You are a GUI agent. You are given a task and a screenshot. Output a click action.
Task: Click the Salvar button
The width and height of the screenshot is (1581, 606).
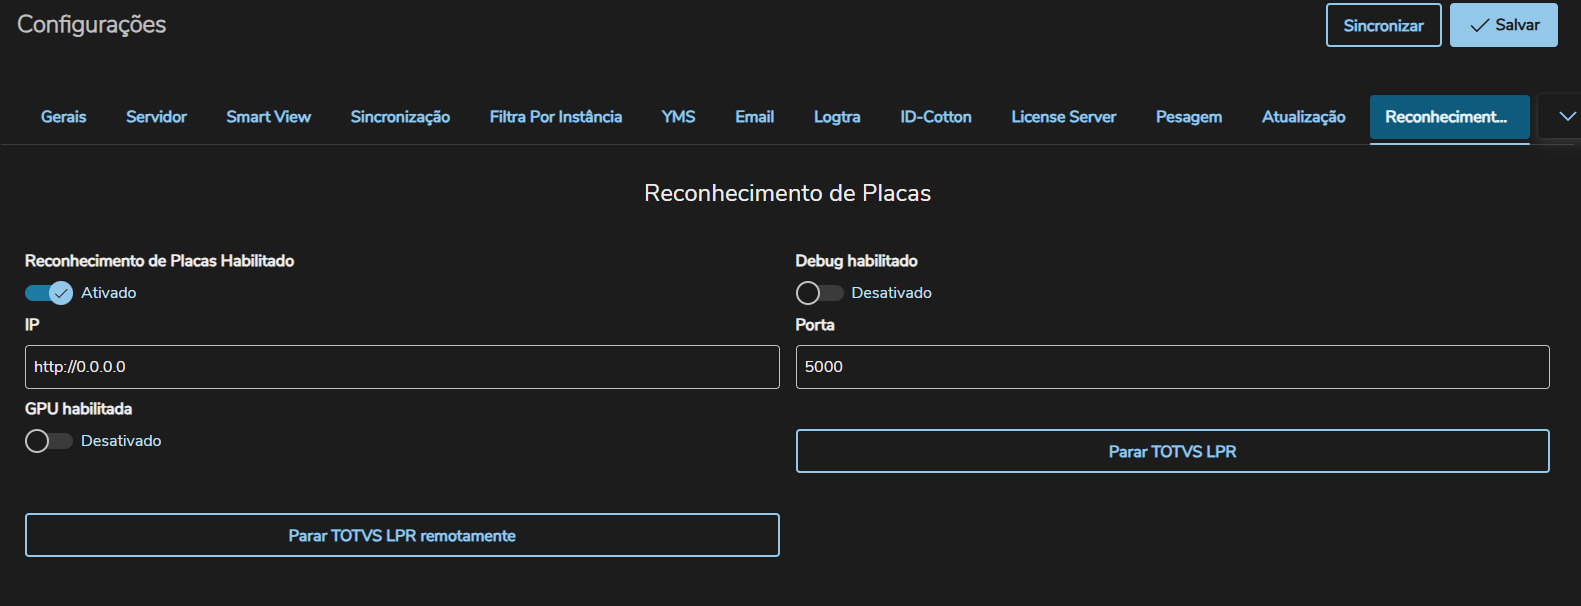pos(1503,25)
